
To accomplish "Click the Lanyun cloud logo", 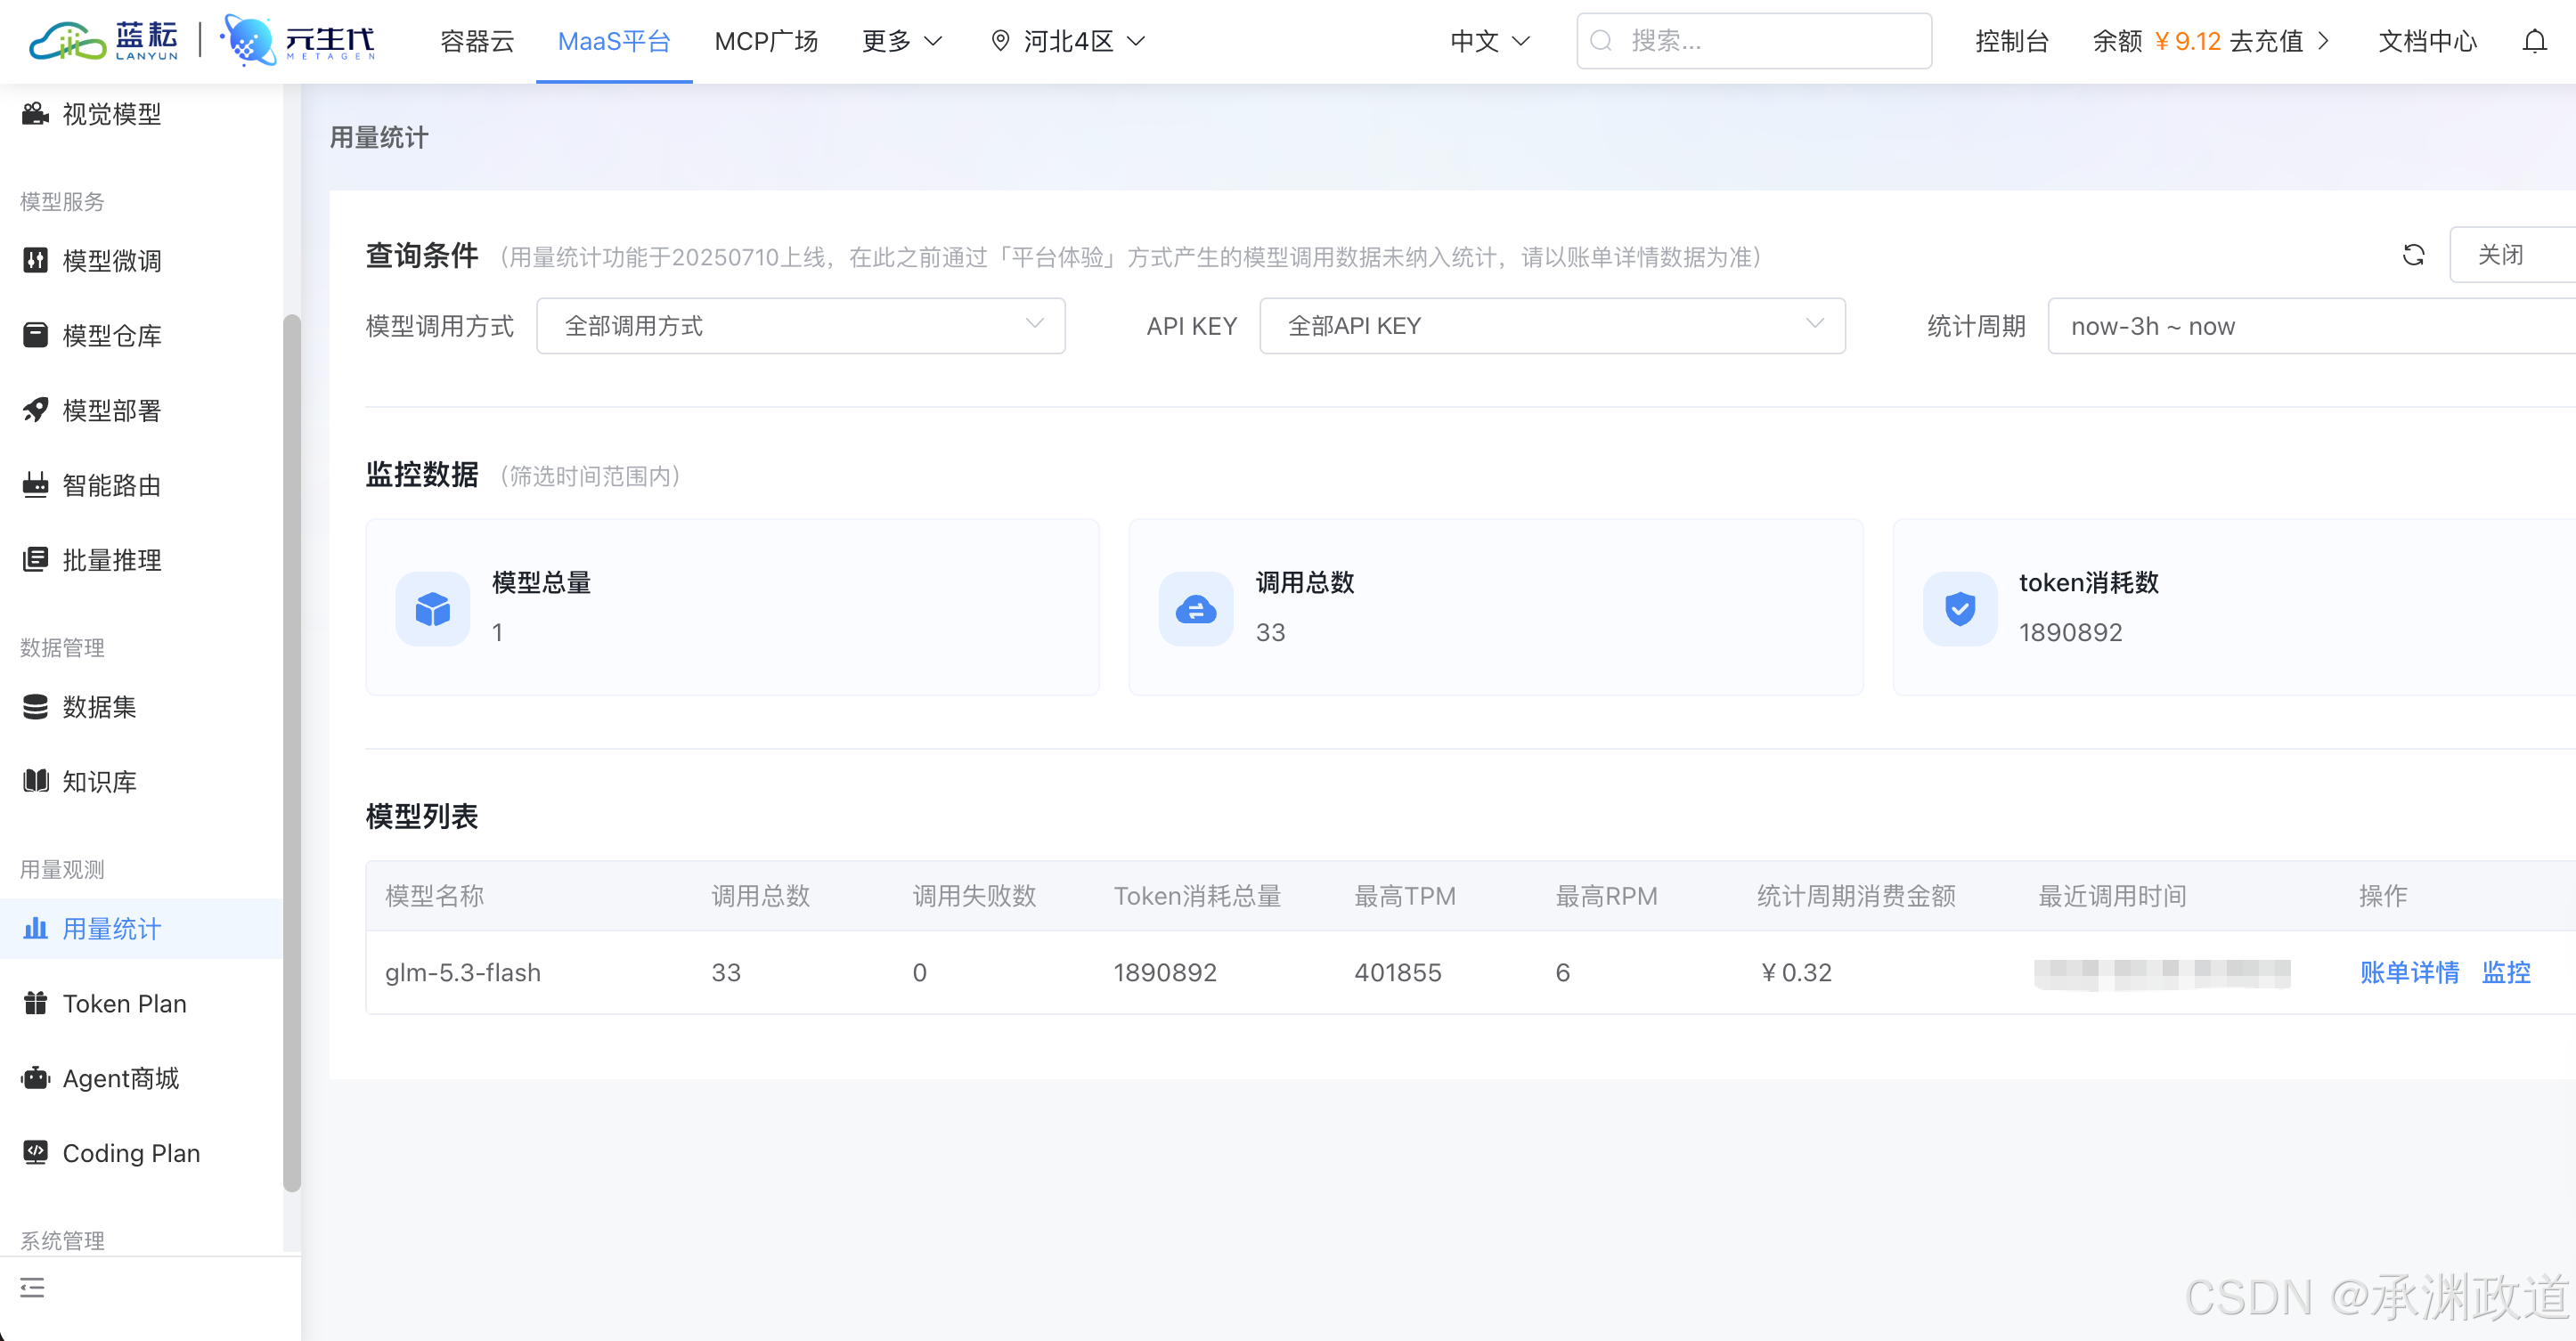I will coord(104,40).
